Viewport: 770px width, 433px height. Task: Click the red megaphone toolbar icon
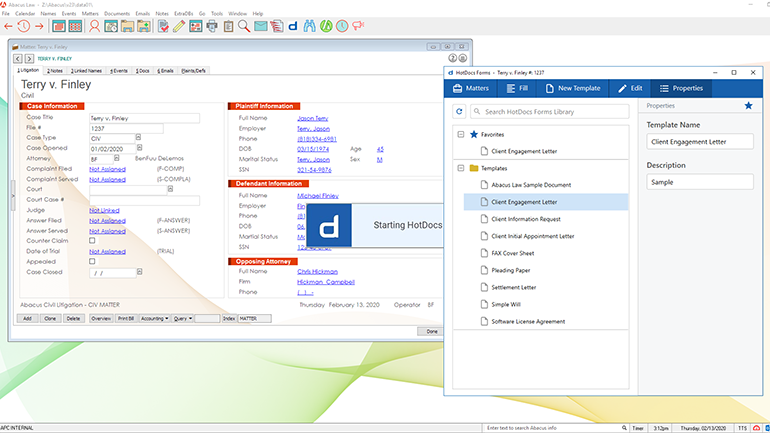click(x=358, y=26)
